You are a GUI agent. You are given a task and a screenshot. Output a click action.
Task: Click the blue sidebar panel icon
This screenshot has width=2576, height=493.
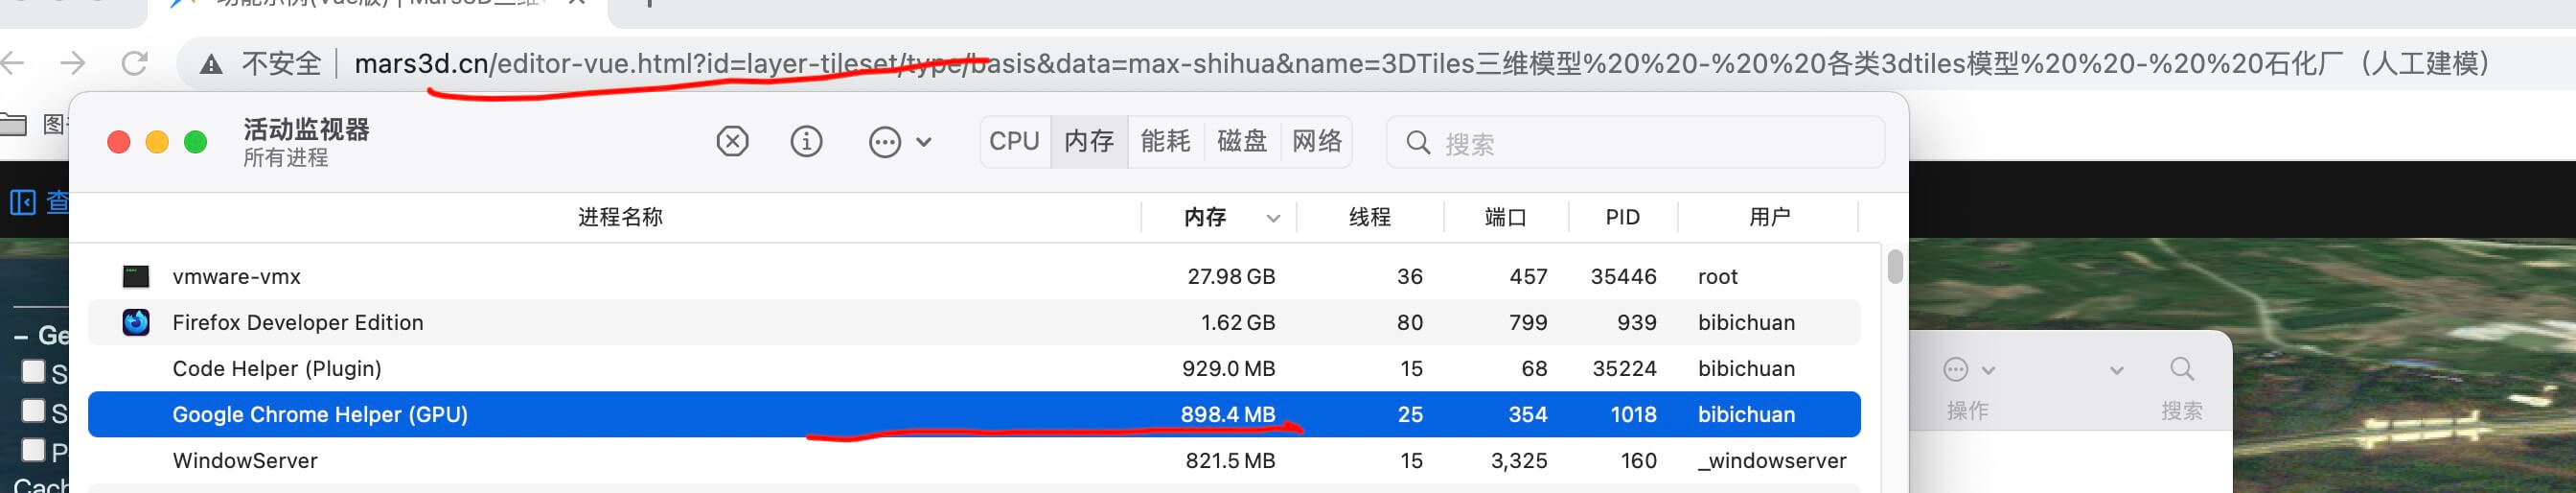coord(22,202)
